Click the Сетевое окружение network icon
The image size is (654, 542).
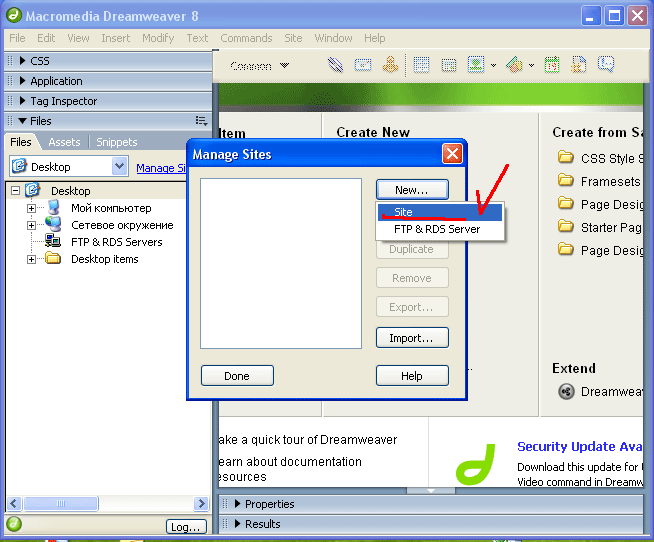pos(53,224)
